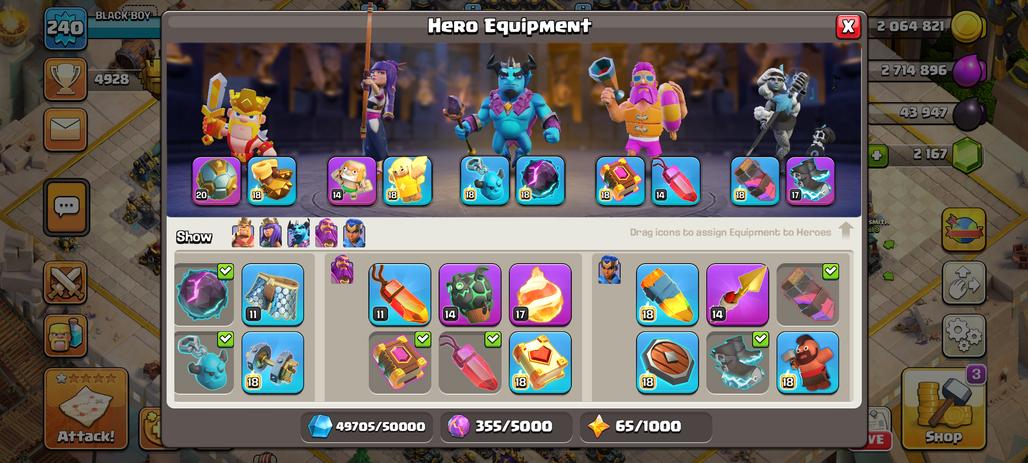
Task: Open the Shop button
Action: [943, 409]
